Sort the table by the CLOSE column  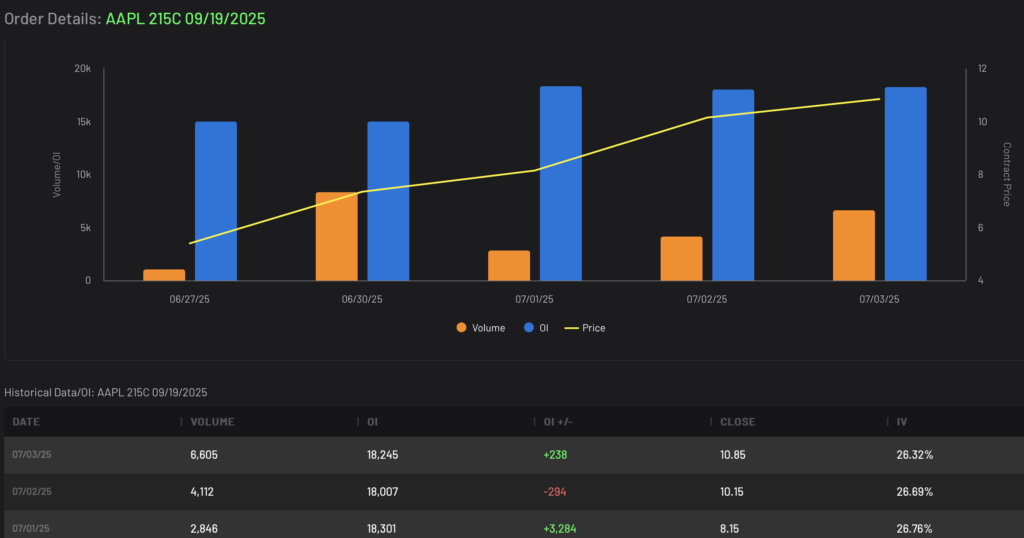click(x=737, y=422)
